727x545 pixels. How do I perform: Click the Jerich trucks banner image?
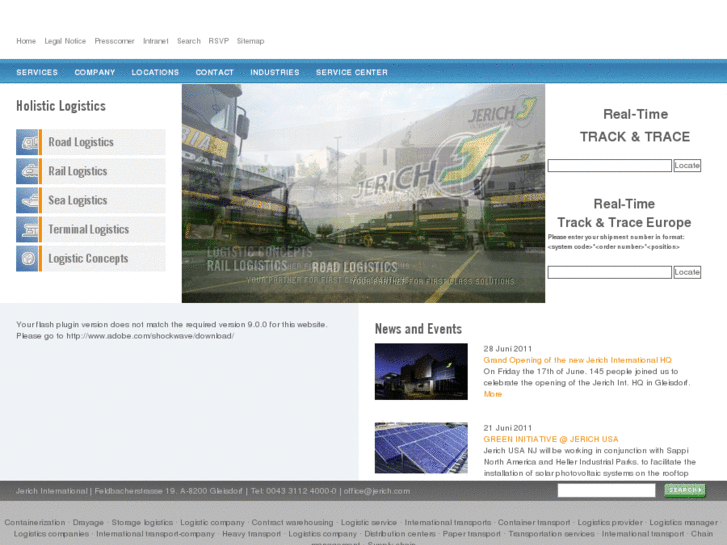coord(364,193)
